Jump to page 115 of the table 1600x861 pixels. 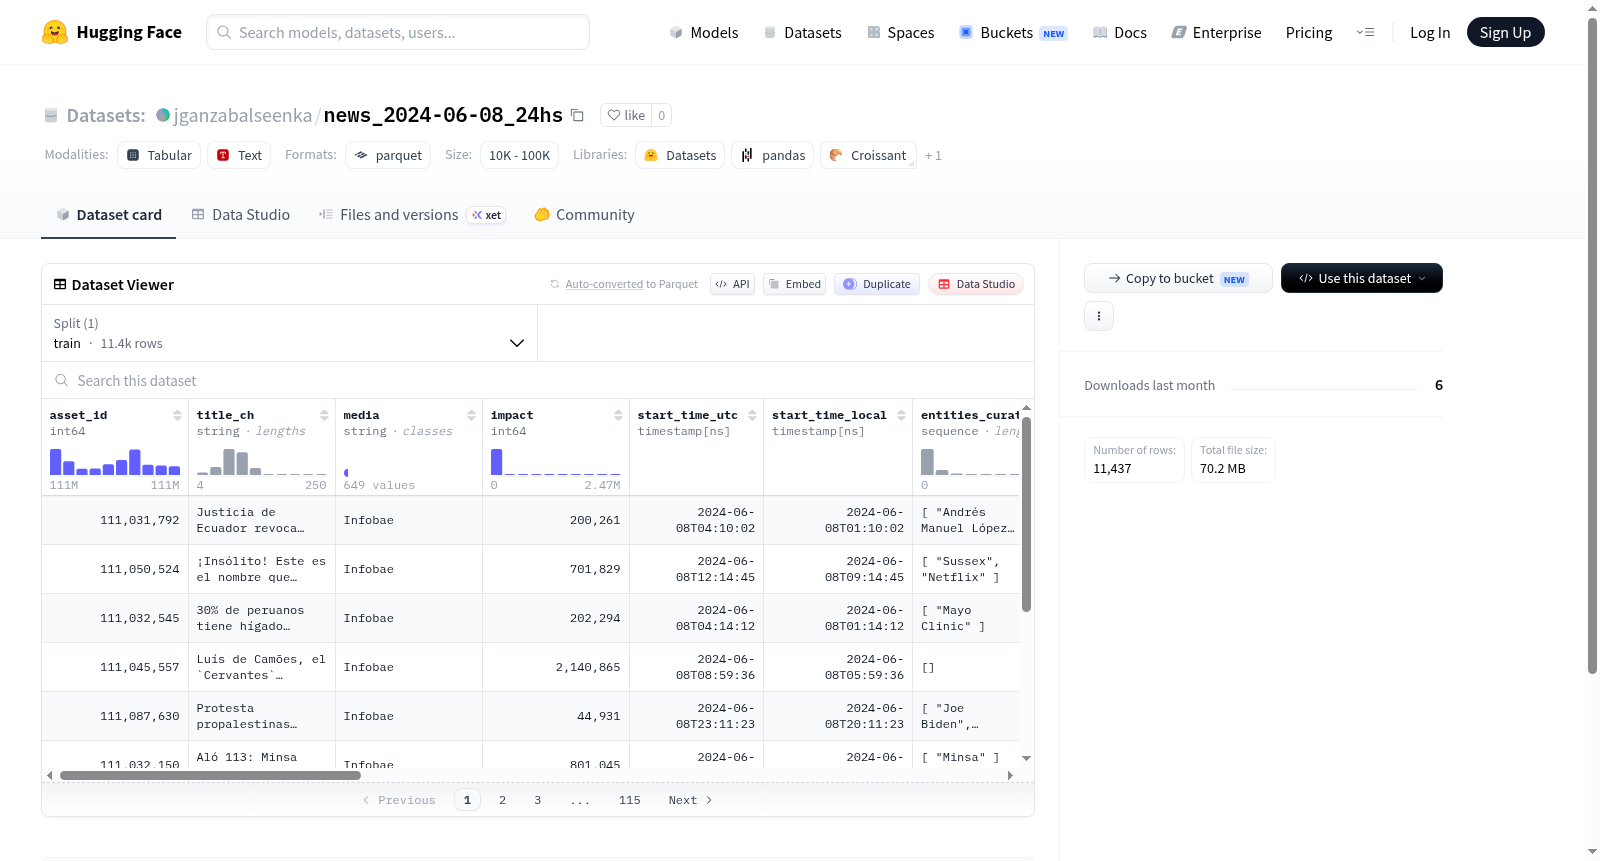tap(629, 800)
